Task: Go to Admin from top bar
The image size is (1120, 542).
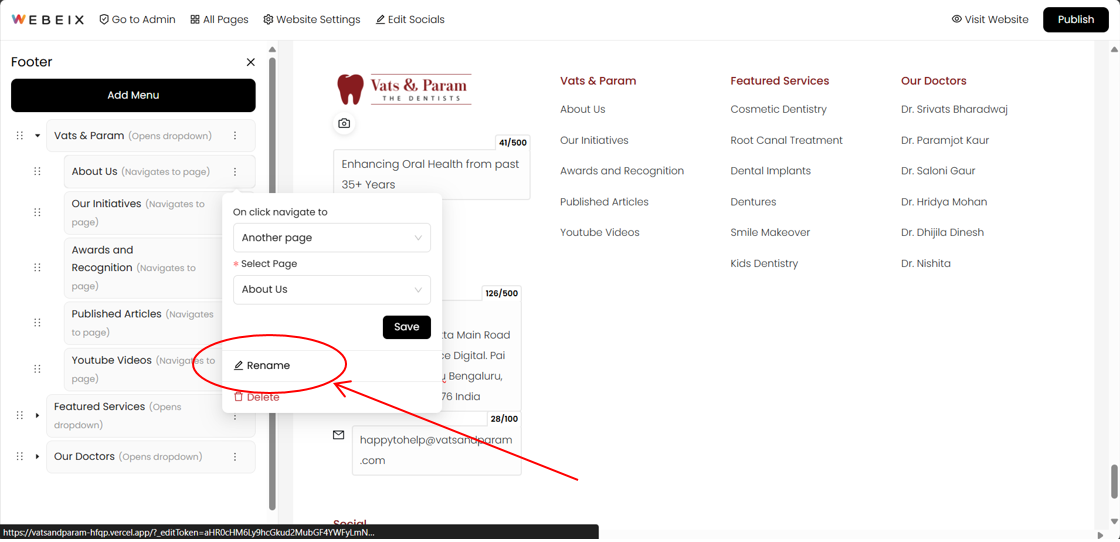Action: click(x=137, y=19)
